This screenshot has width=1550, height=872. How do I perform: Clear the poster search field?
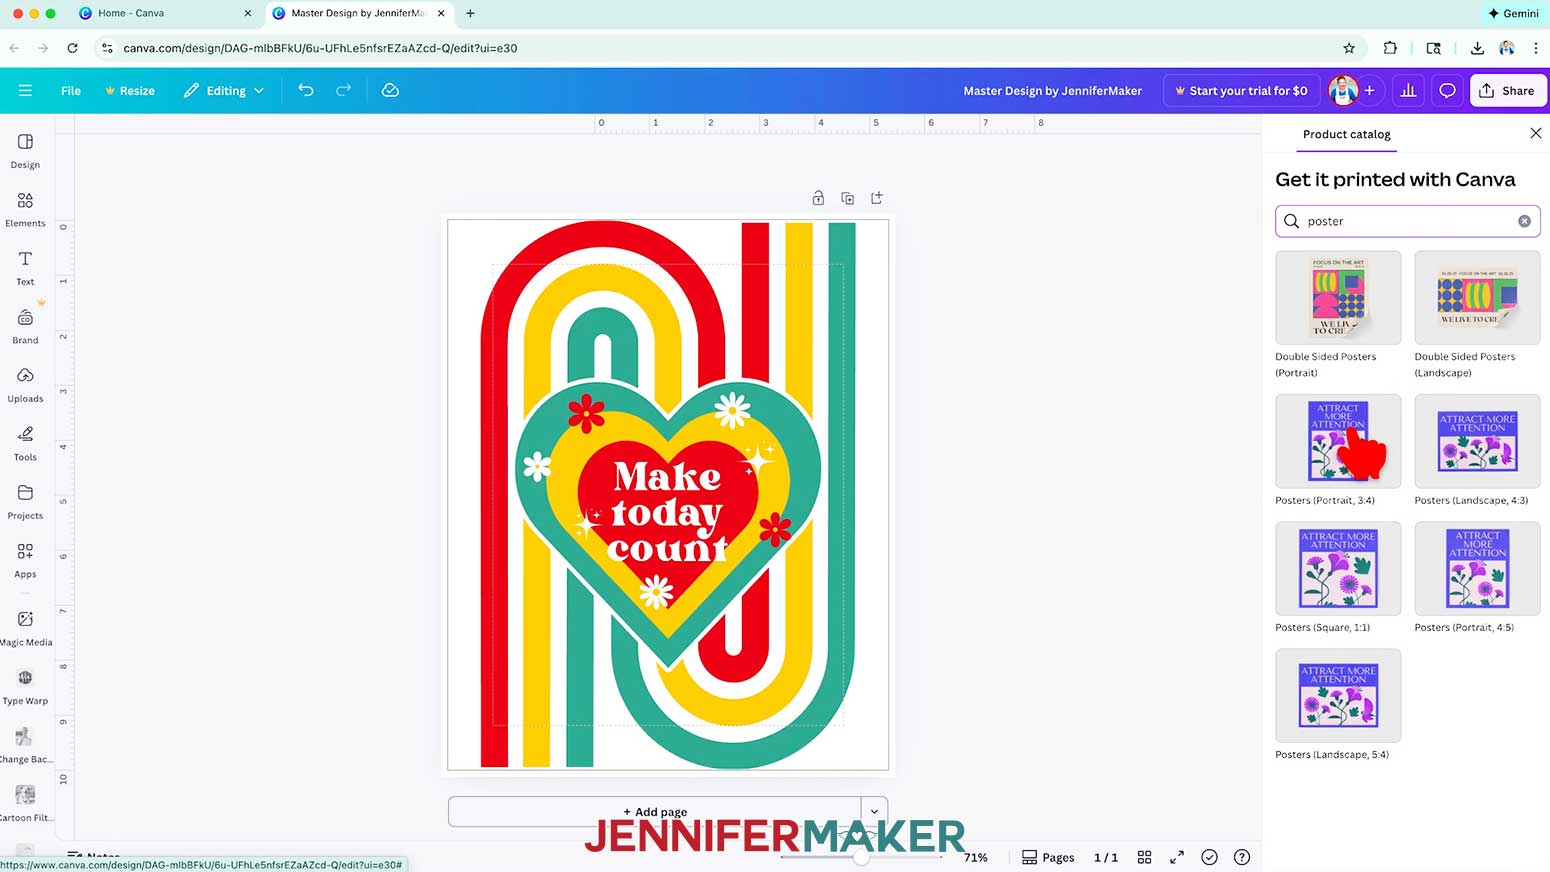(x=1524, y=221)
